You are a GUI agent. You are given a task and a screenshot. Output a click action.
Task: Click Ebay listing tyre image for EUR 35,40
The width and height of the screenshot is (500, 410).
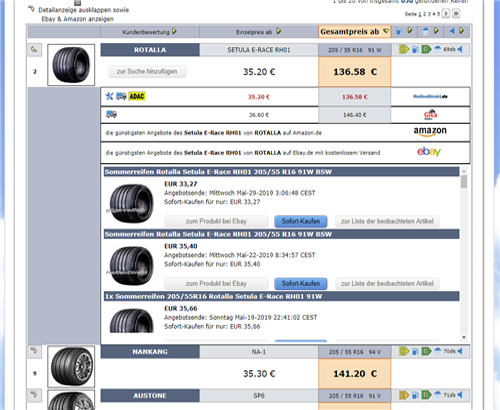tap(131, 265)
